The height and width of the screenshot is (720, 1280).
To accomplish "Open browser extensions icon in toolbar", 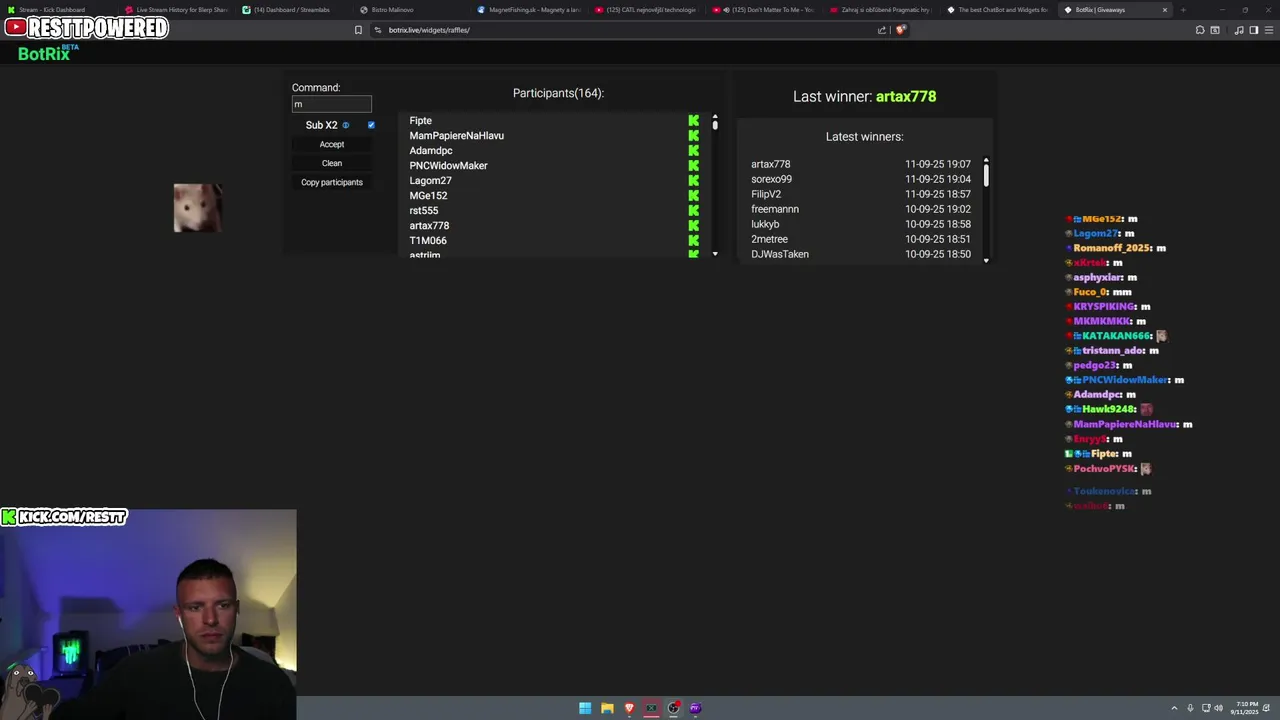I will coord(1200,30).
